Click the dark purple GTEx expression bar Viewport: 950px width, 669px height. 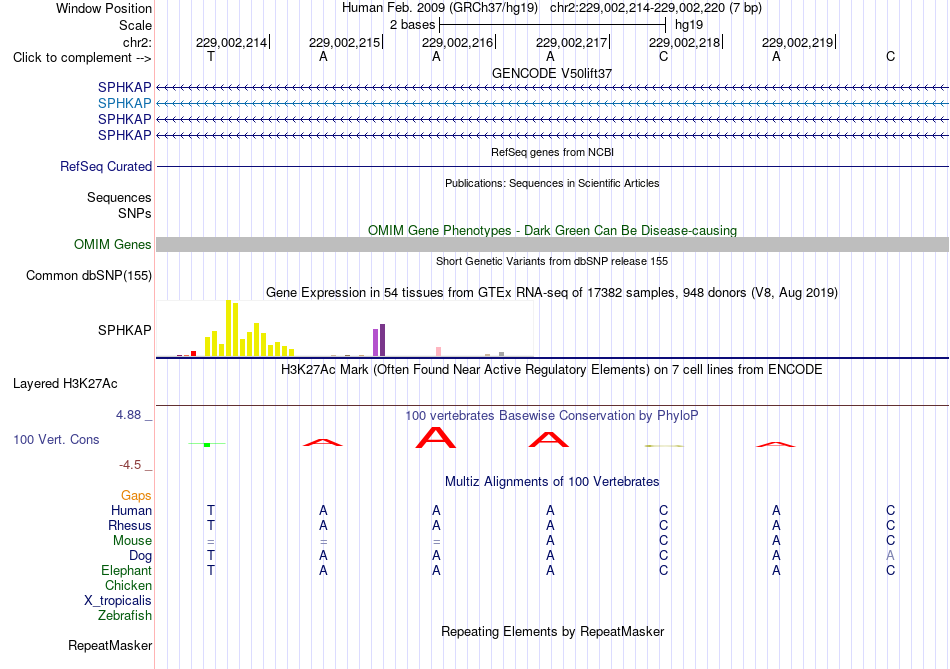(x=382, y=340)
